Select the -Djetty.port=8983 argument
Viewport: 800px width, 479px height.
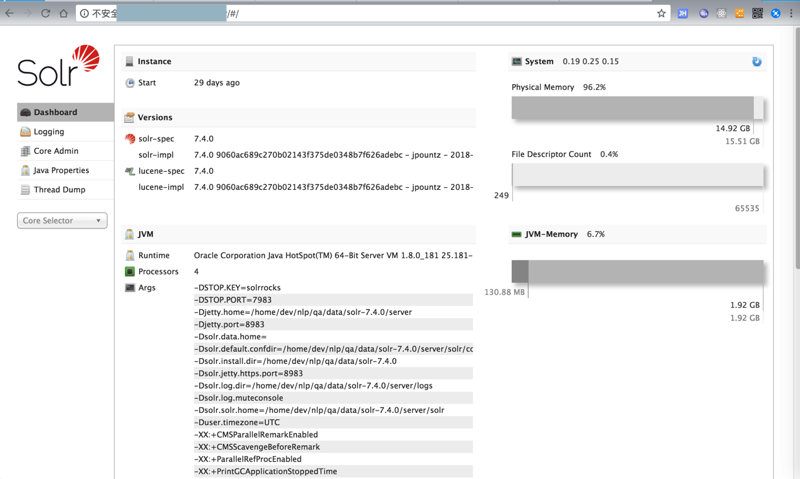pyautogui.click(x=229, y=324)
